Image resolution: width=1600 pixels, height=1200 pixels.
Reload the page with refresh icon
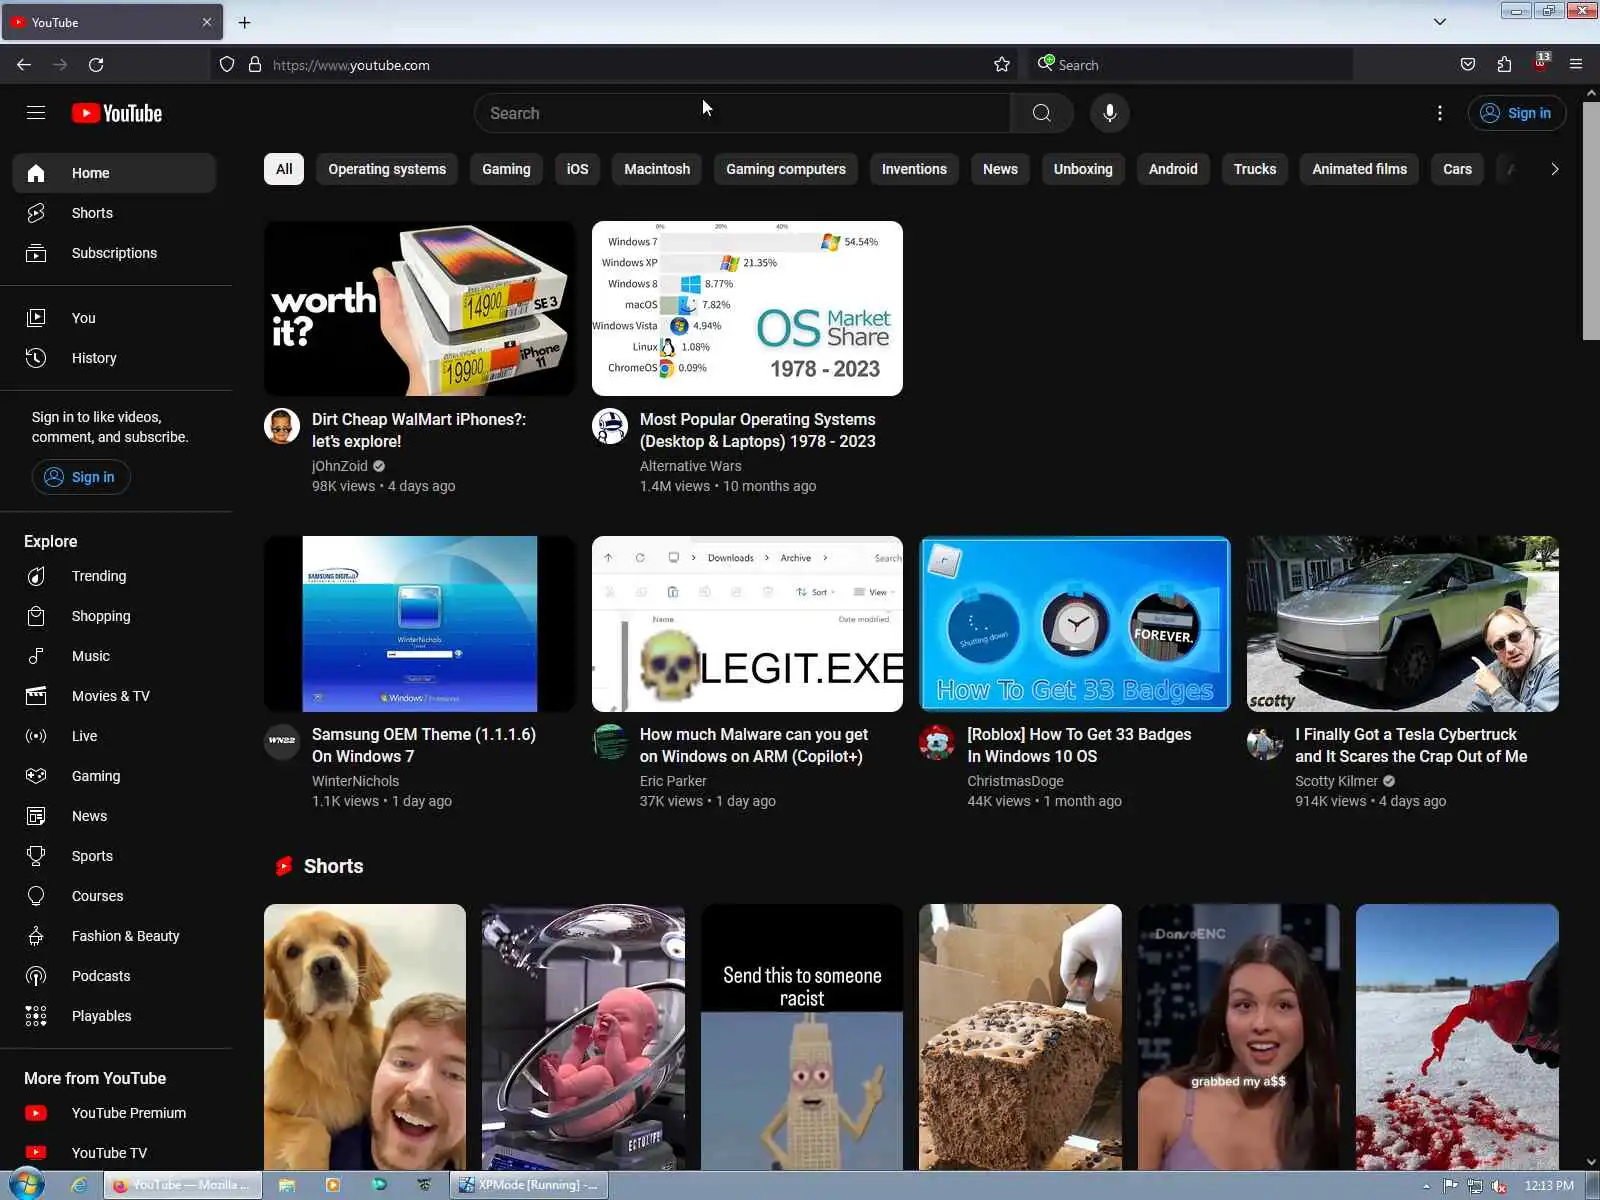pos(96,65)
